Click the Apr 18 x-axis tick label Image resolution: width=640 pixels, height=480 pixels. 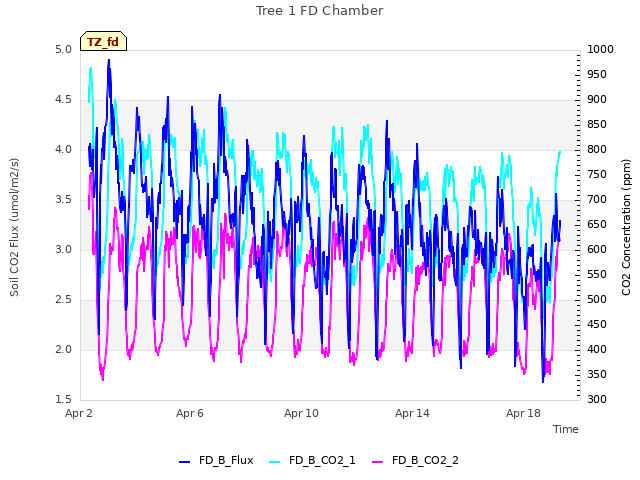(x=523, y=413)
